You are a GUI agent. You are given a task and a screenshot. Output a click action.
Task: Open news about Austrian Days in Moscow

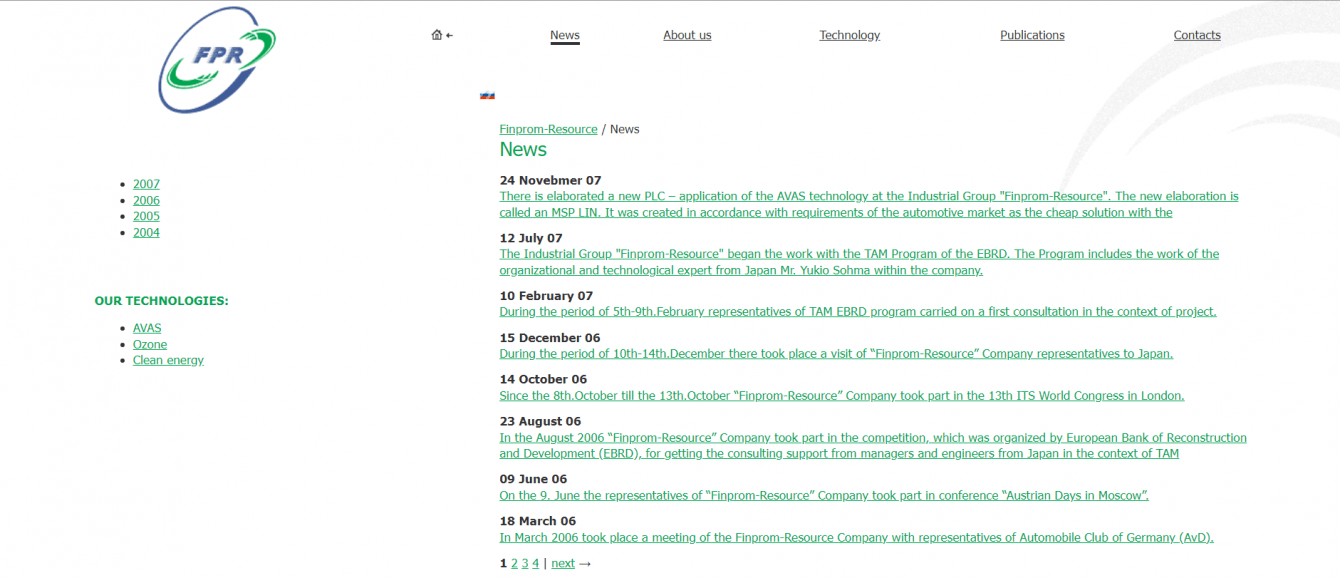click(824, 496)
